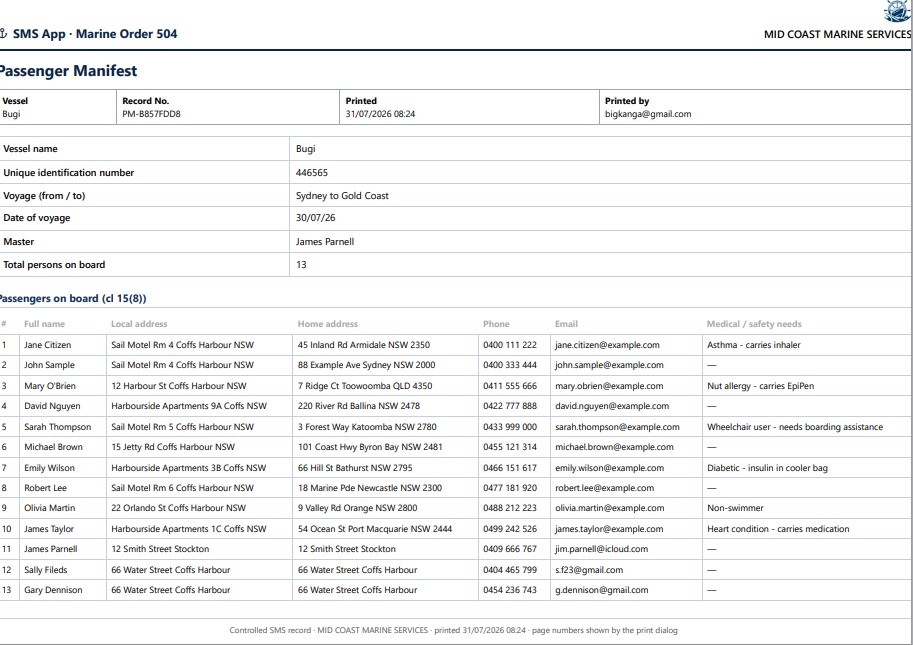Open jim.parnell@icloud.com email link
Viewport: 913px width, 645px height.
pyautogui.click(x=601, y=549)
